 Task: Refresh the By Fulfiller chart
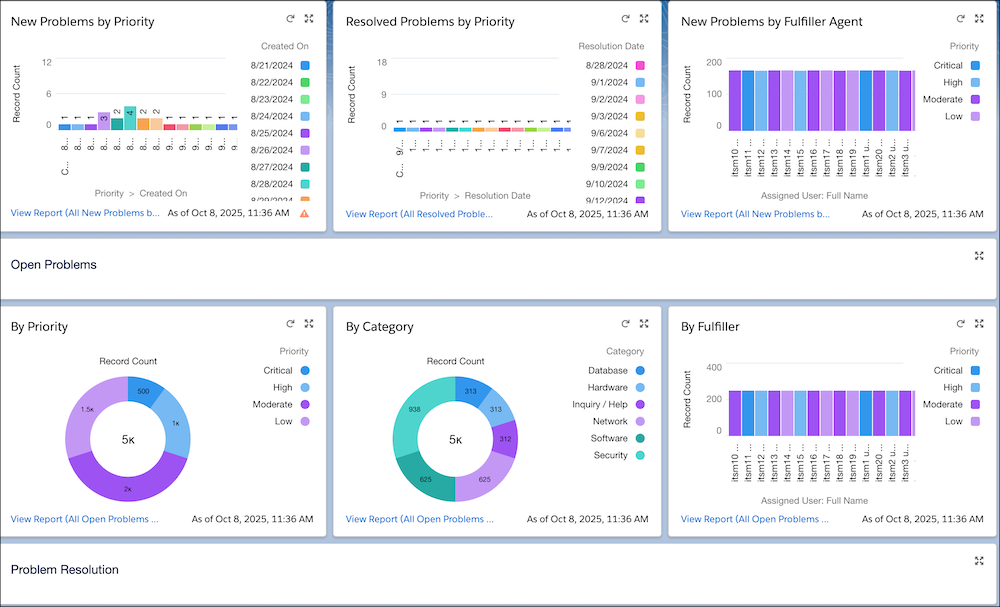960,324
